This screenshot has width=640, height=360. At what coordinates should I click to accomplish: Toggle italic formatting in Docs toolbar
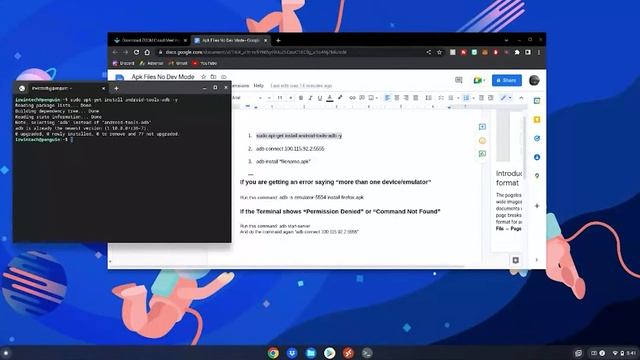pyautogui.click(x=310, y=98)
